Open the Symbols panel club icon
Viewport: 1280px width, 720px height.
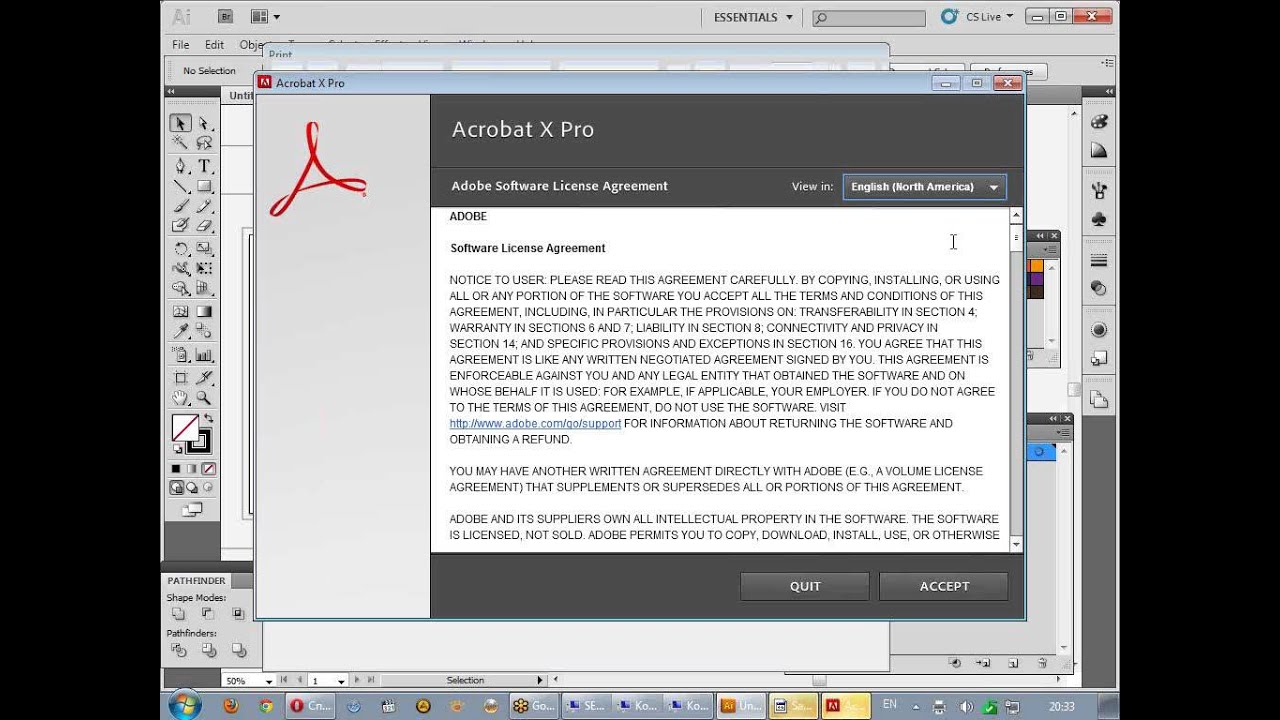click(1099, 217)
